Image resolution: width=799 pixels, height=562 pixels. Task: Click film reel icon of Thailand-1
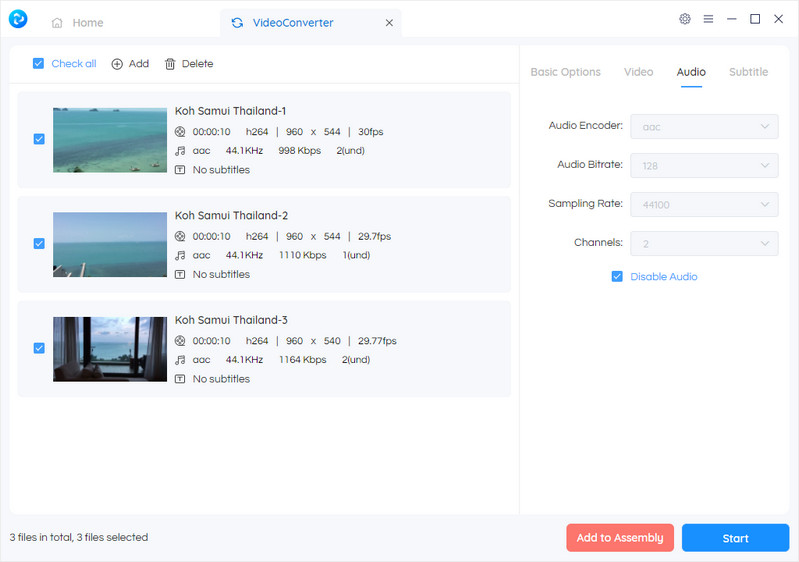(x=180, y=132)
